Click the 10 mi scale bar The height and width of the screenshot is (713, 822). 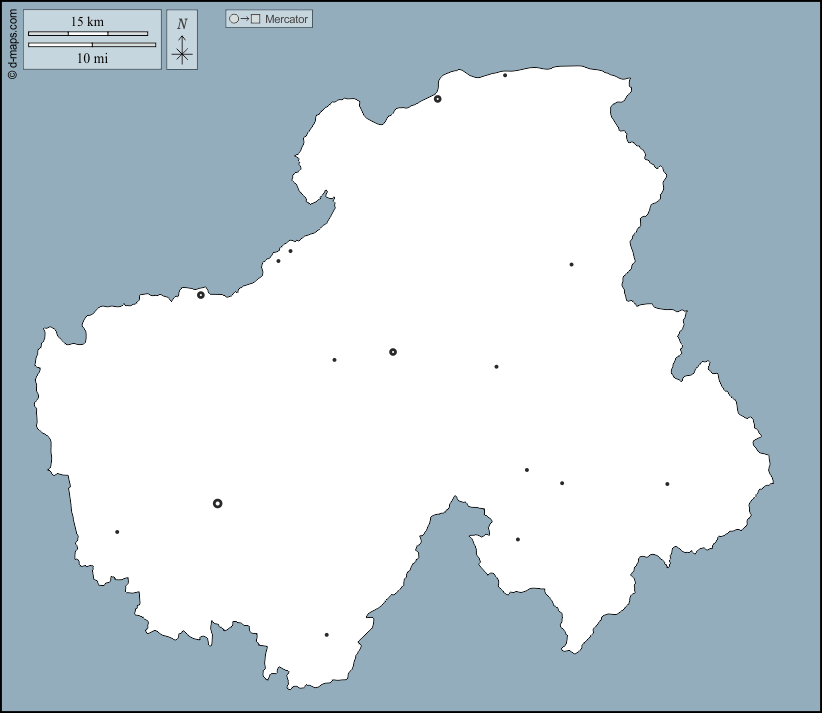click(x=92, y=45)
